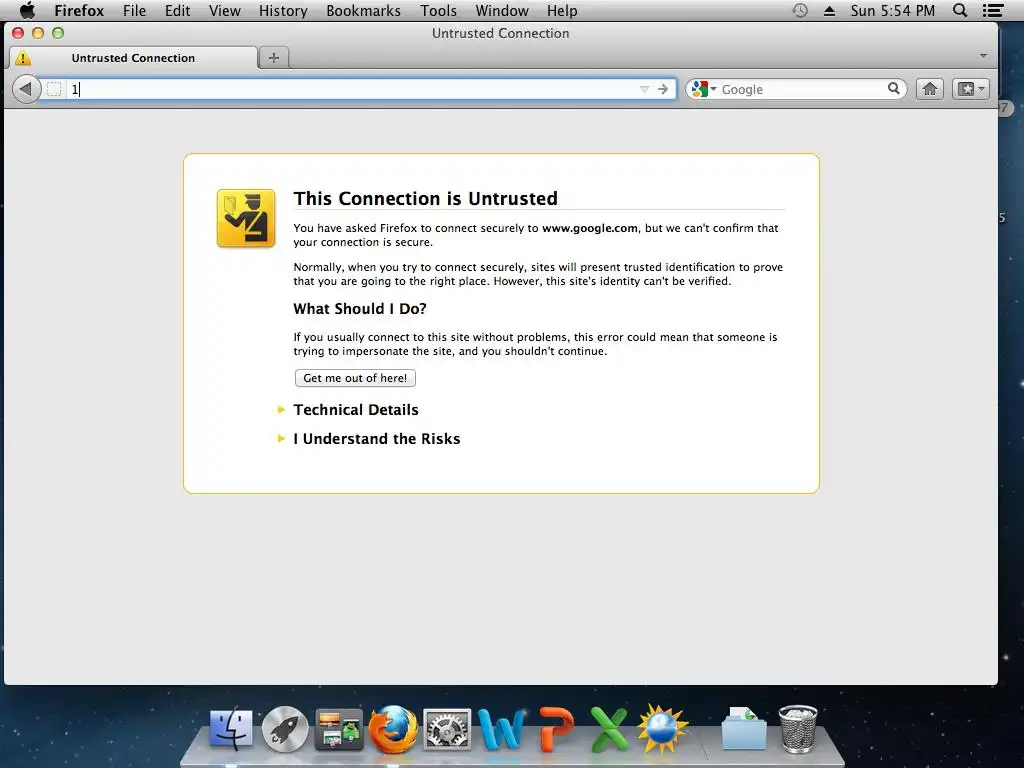Launch Microsoft Excel from the Dock
Screen dimensions: 1024x768
point(609,729)
